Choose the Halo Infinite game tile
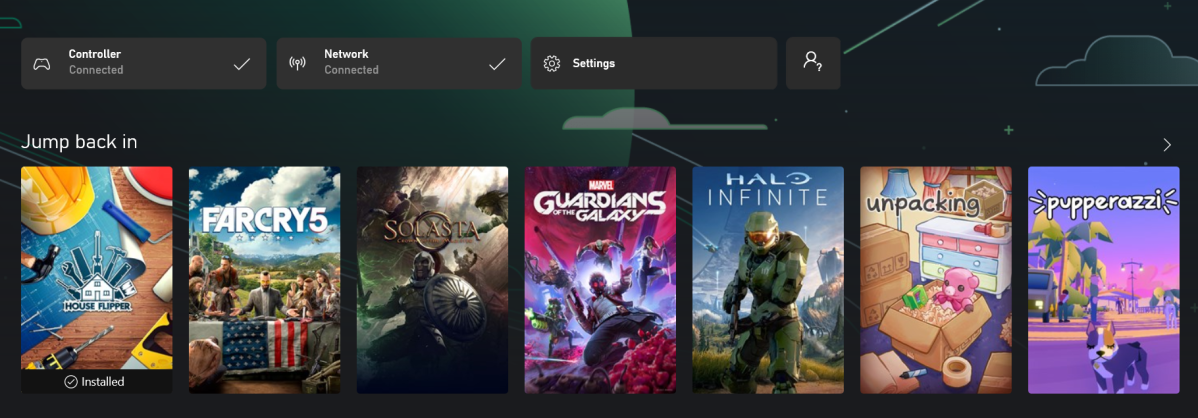The height and width of the screenshot is (418, 1198). (768, 280)
